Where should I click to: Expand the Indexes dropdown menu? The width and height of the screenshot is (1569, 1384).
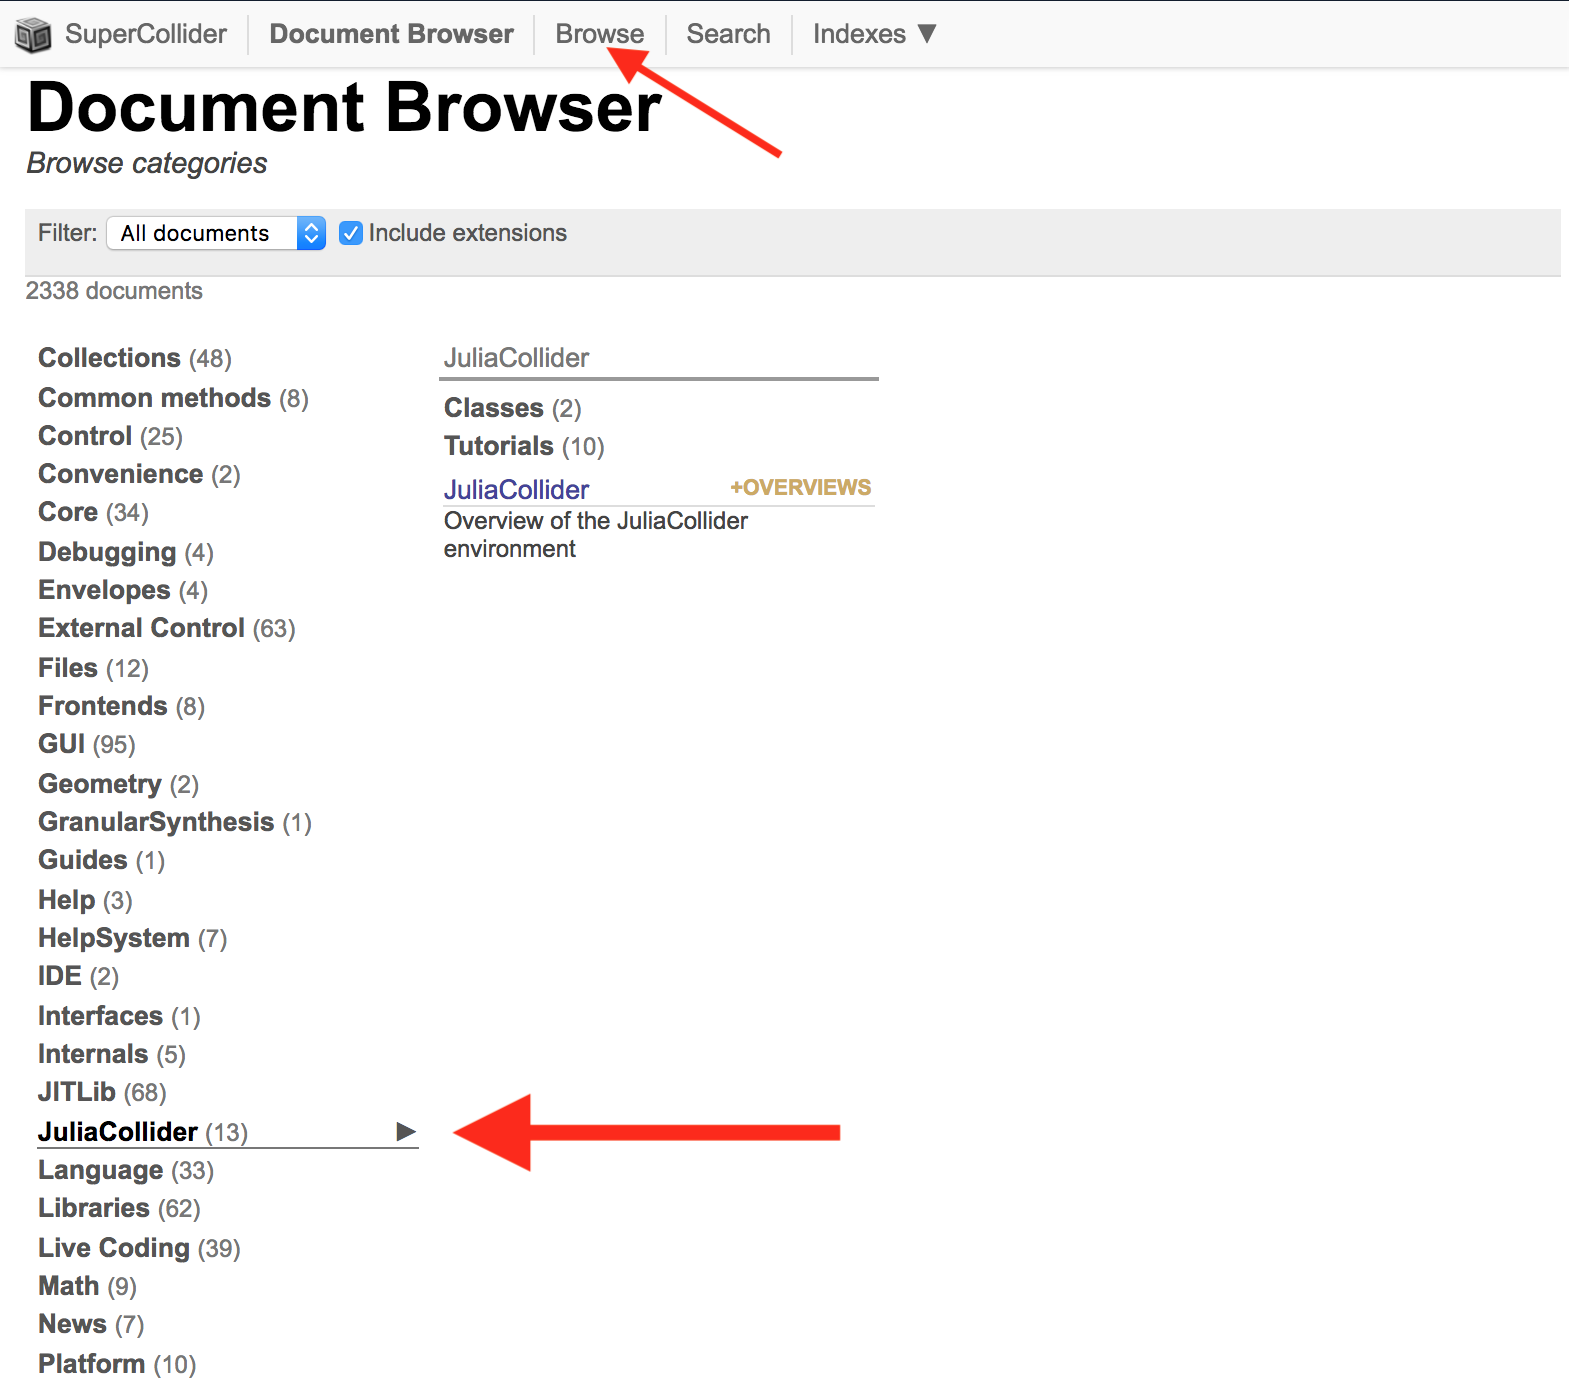(875, 34)
